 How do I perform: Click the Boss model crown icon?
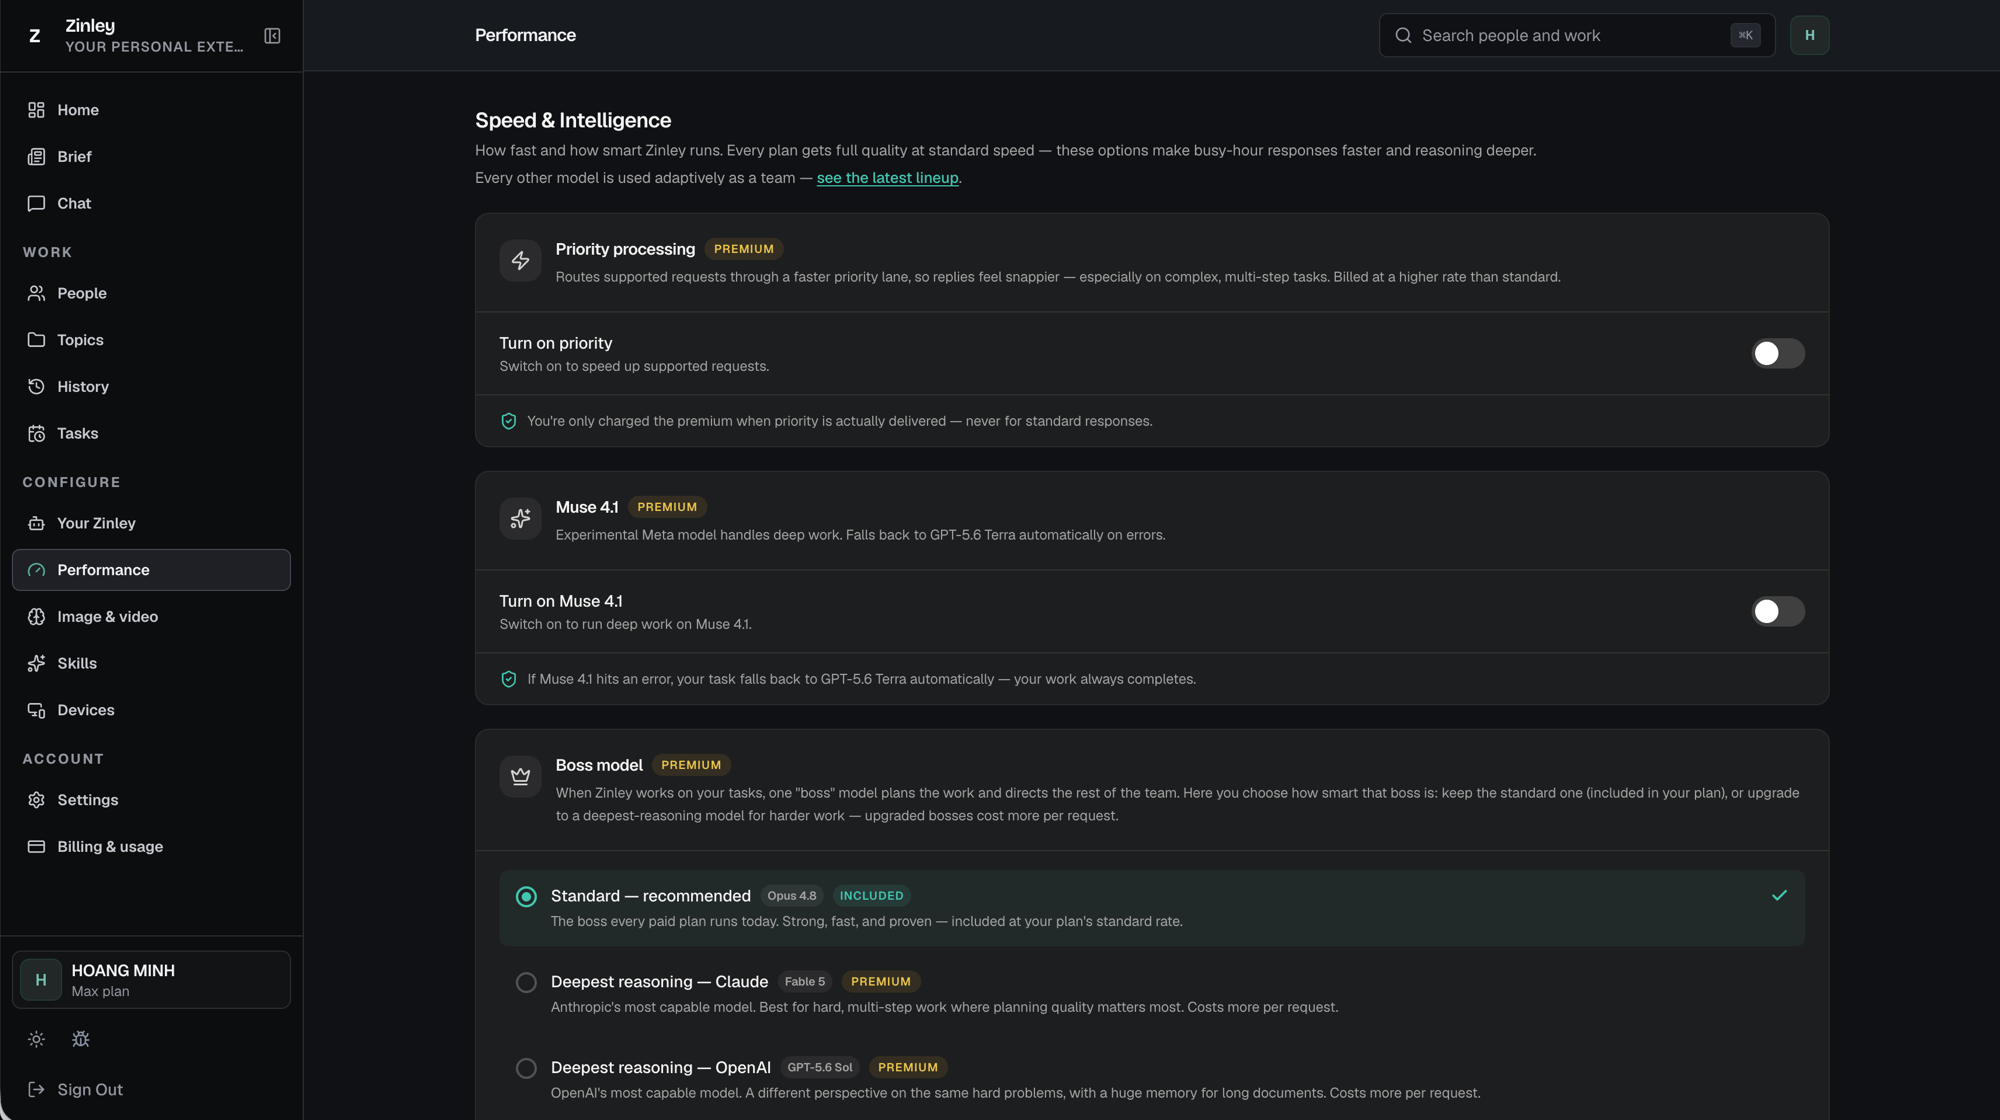[520, 777]
